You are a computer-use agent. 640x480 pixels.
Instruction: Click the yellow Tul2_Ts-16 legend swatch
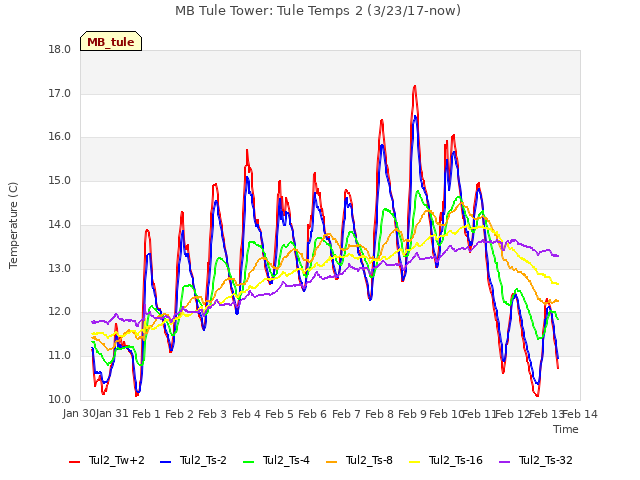point(414,461)
